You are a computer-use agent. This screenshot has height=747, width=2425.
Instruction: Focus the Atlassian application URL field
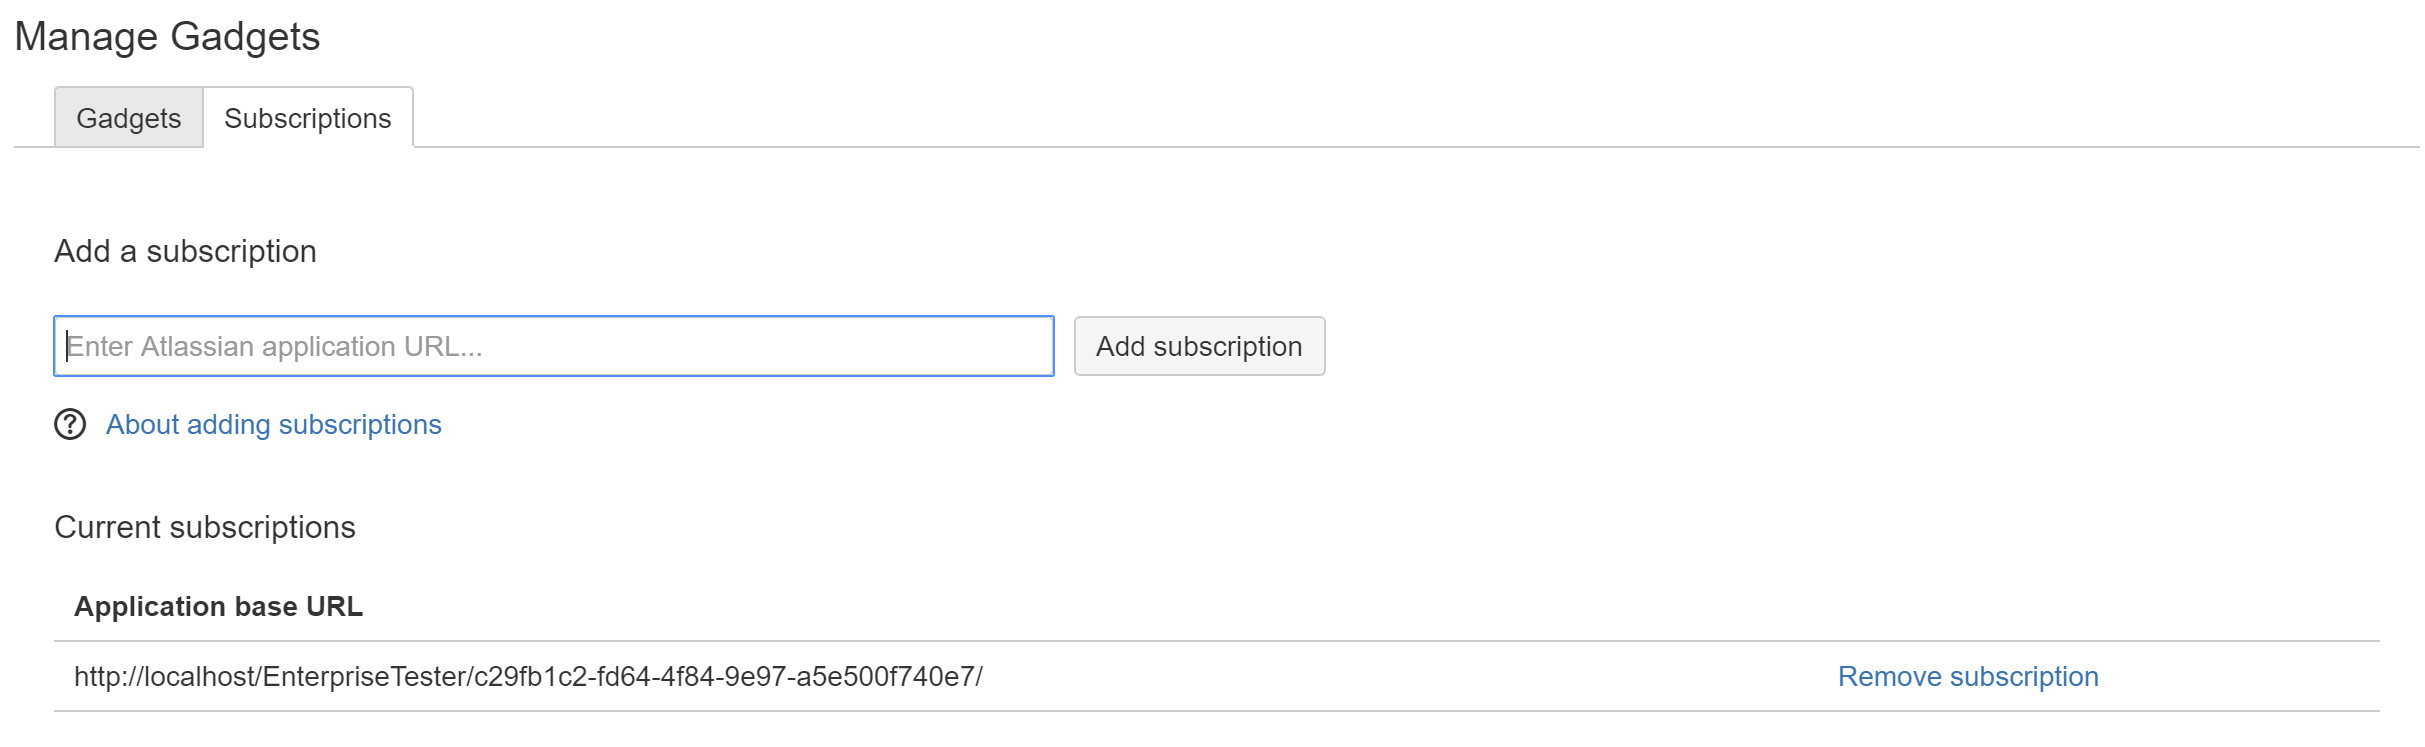pyautogui.click(x=553, y=346)
